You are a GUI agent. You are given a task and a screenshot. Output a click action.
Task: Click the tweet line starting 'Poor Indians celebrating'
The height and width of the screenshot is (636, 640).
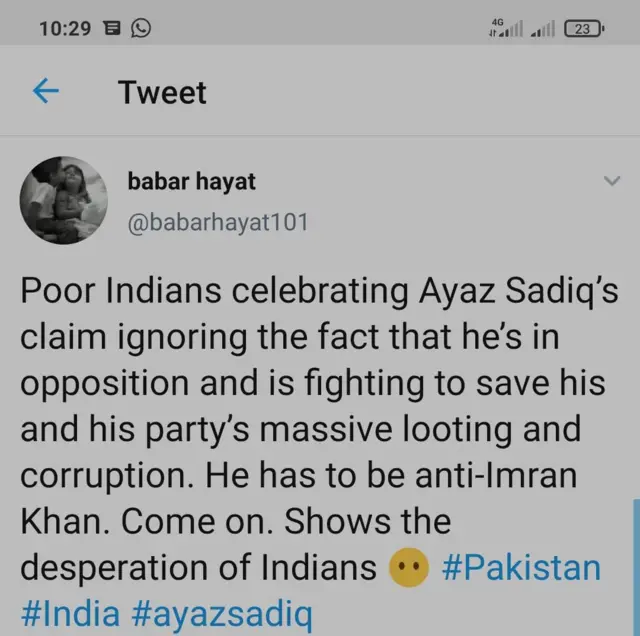(x=320, y=292)
